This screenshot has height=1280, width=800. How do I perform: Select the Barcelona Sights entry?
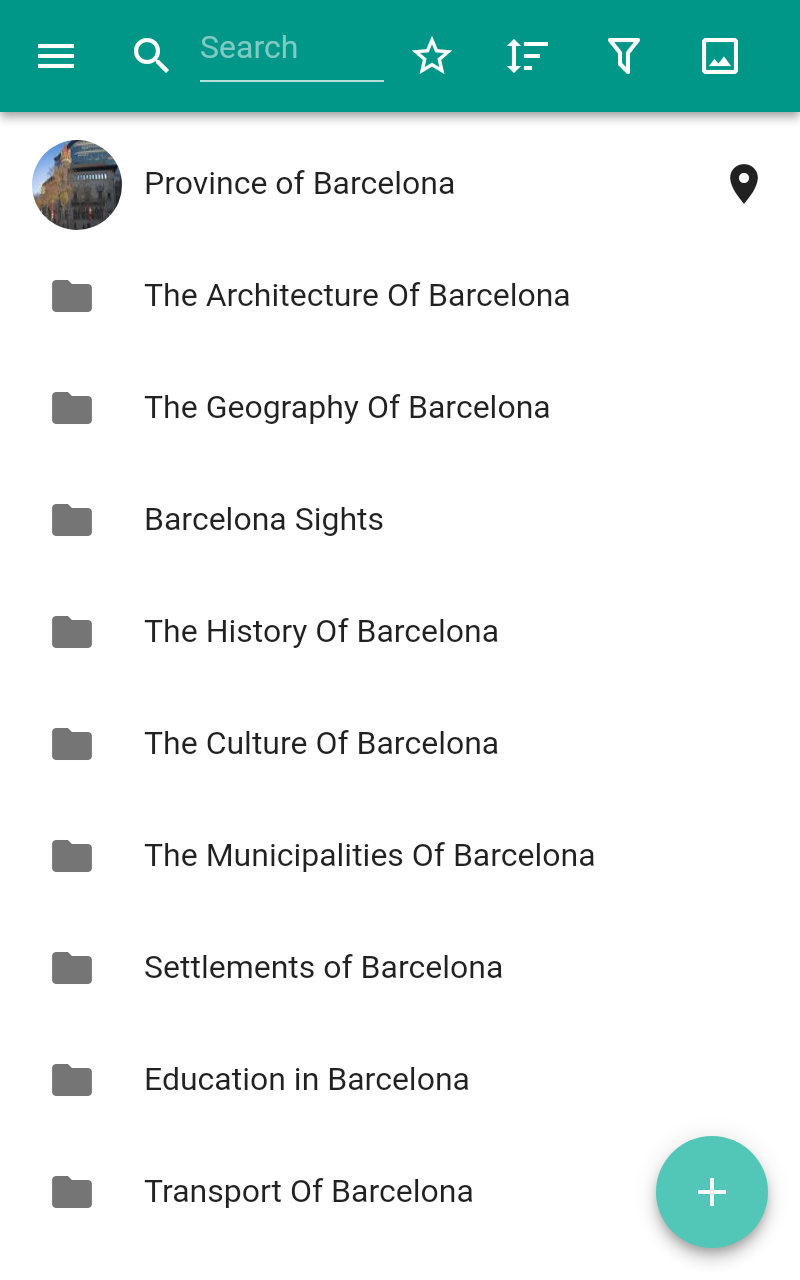pyautogui.click(x=264, y=520)
